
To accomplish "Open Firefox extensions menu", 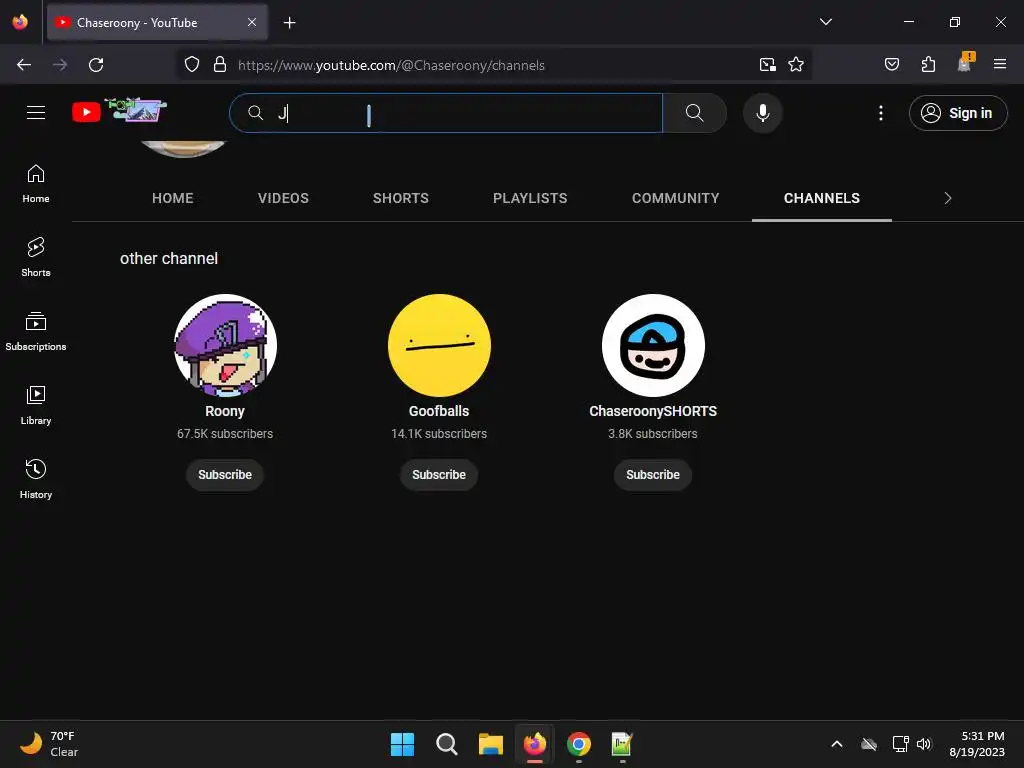I will coord(928,65).
